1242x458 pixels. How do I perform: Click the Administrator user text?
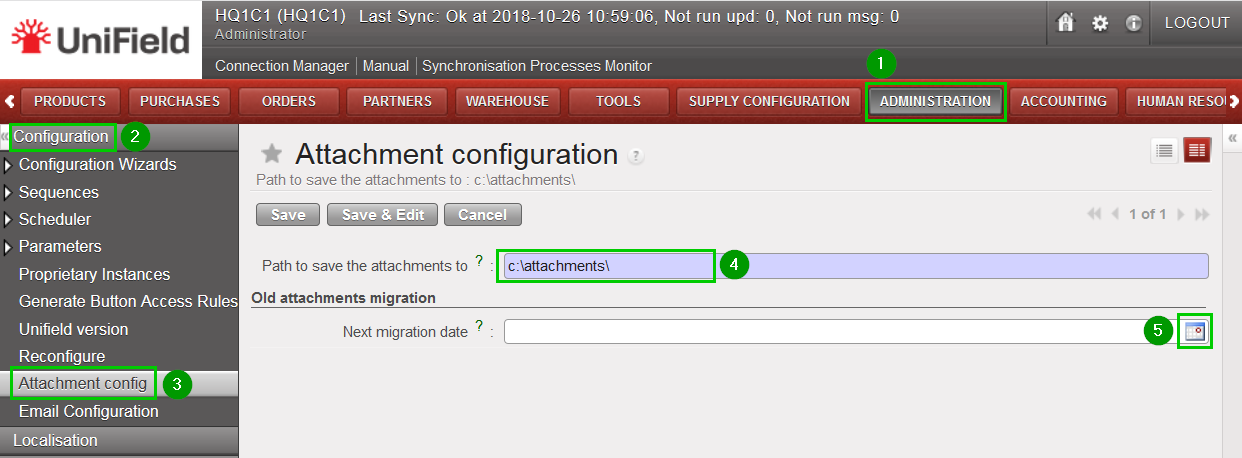pos(260,34)
